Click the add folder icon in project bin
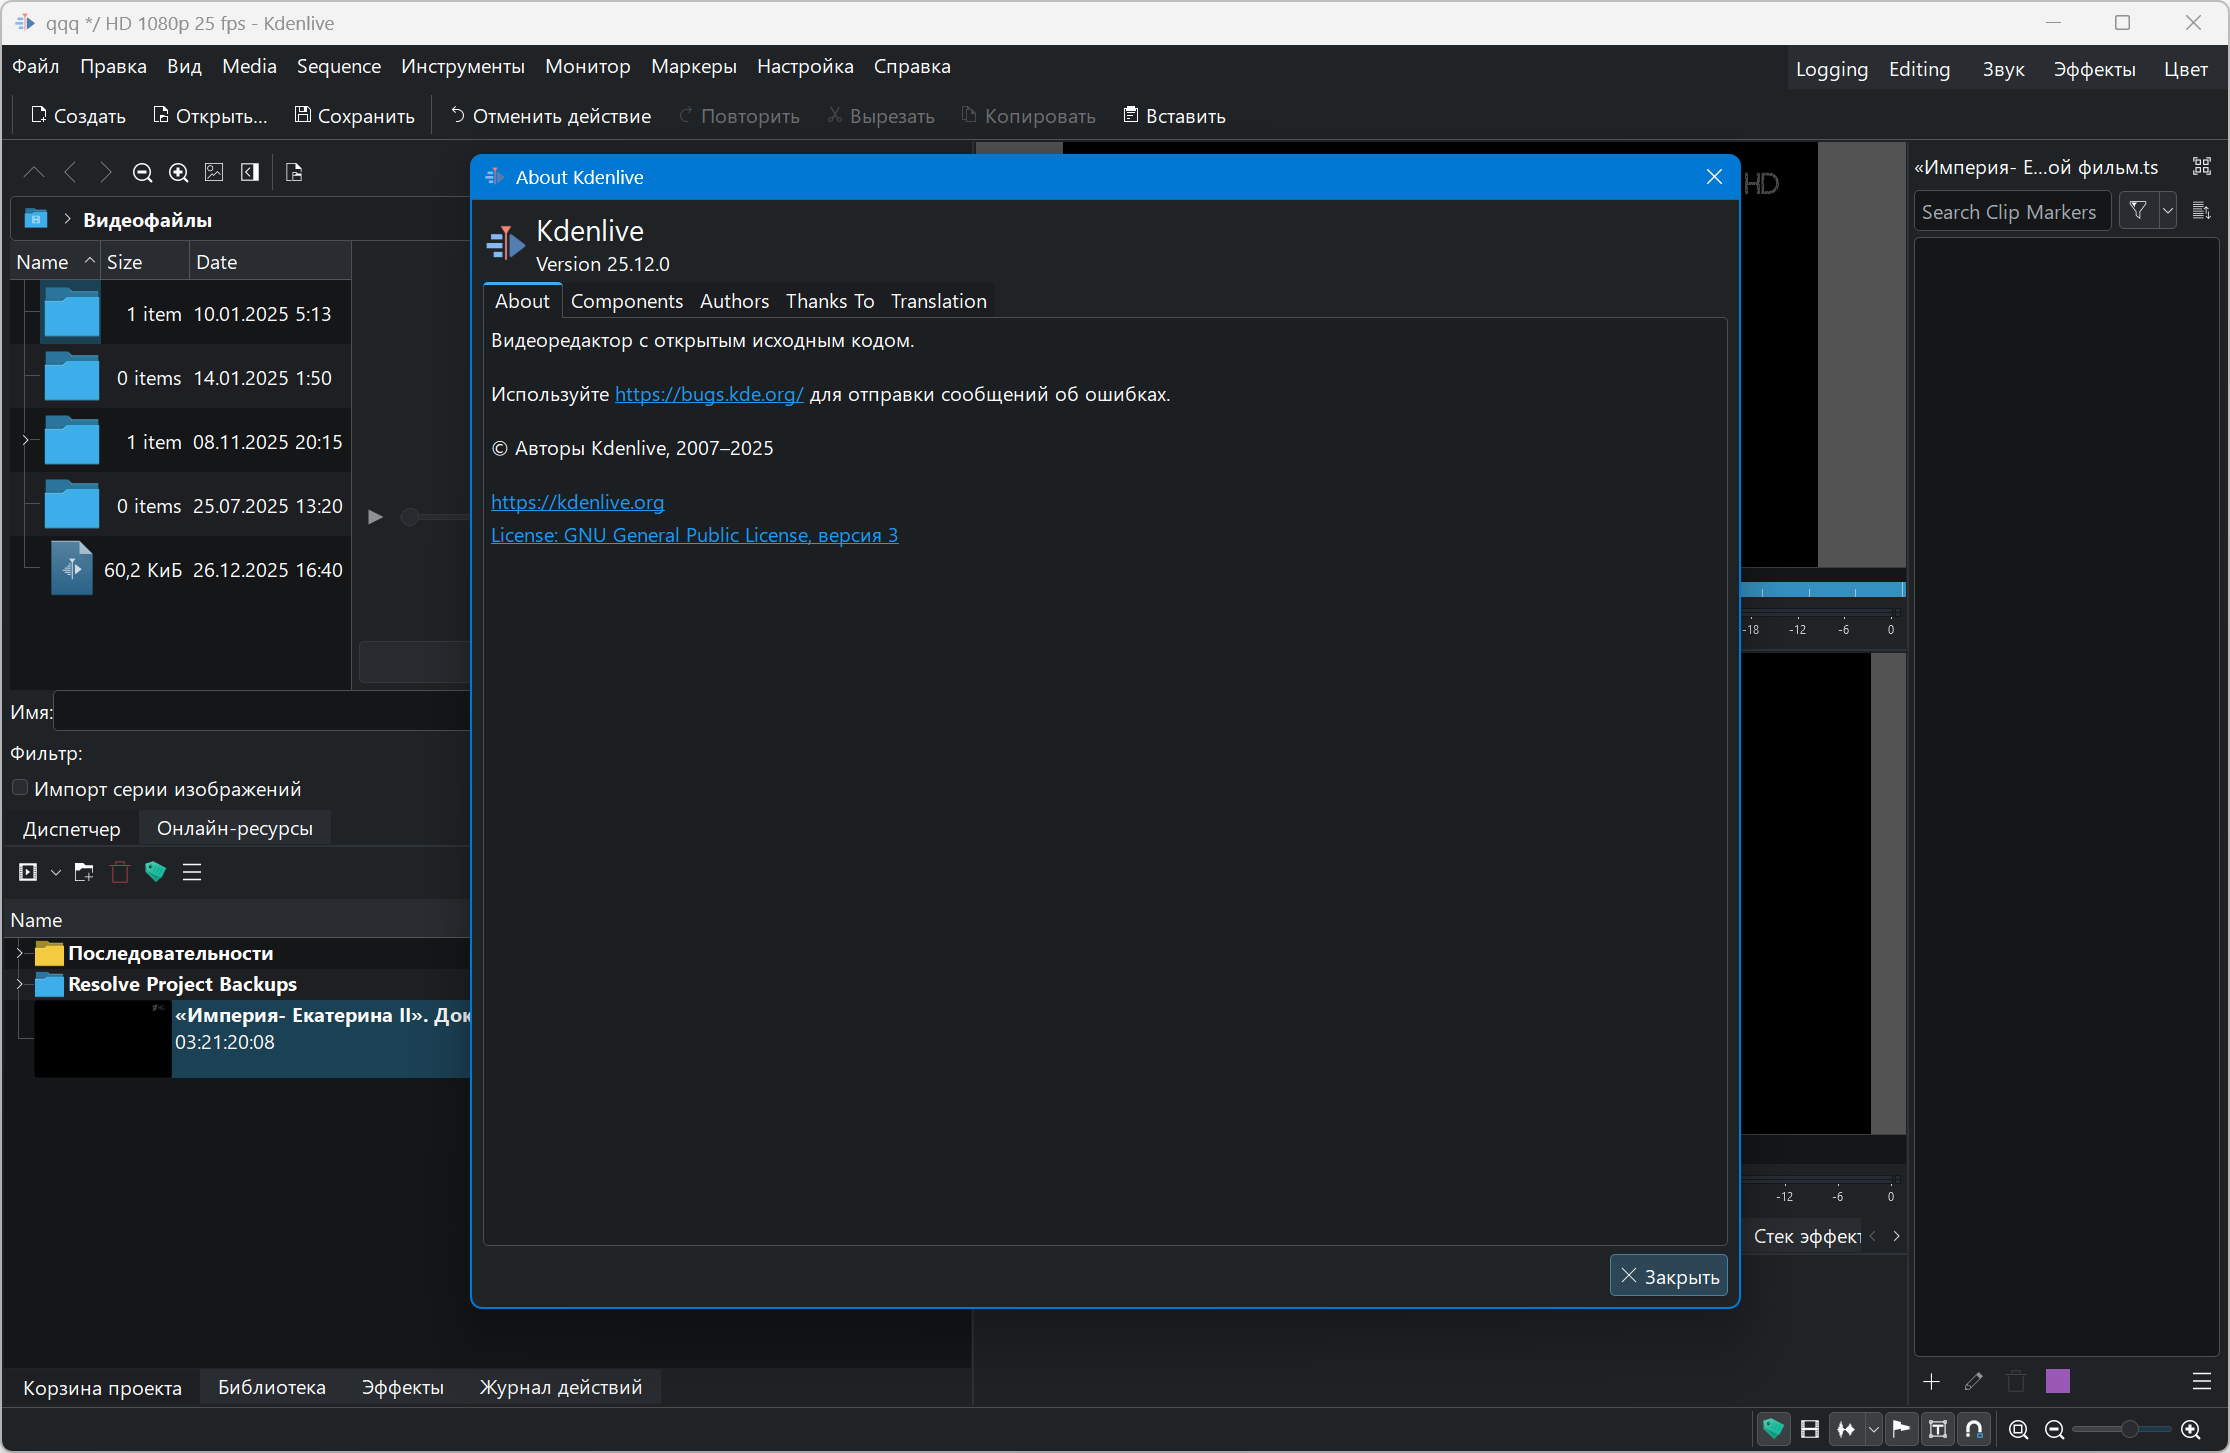Viewport: 2230px width, 1453px height. point(84,872)
